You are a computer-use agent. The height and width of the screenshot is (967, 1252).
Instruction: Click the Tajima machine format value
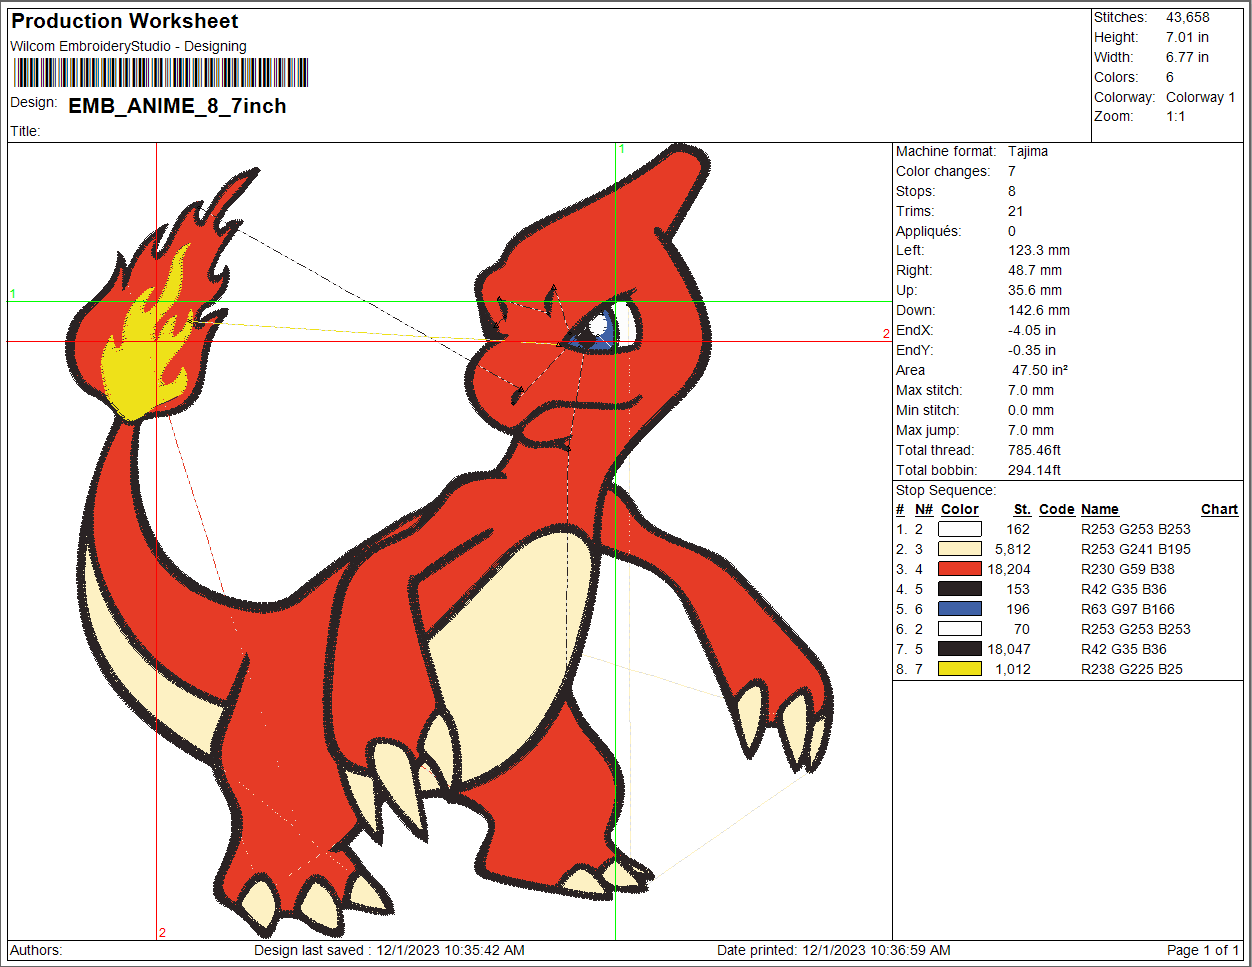1028,151
